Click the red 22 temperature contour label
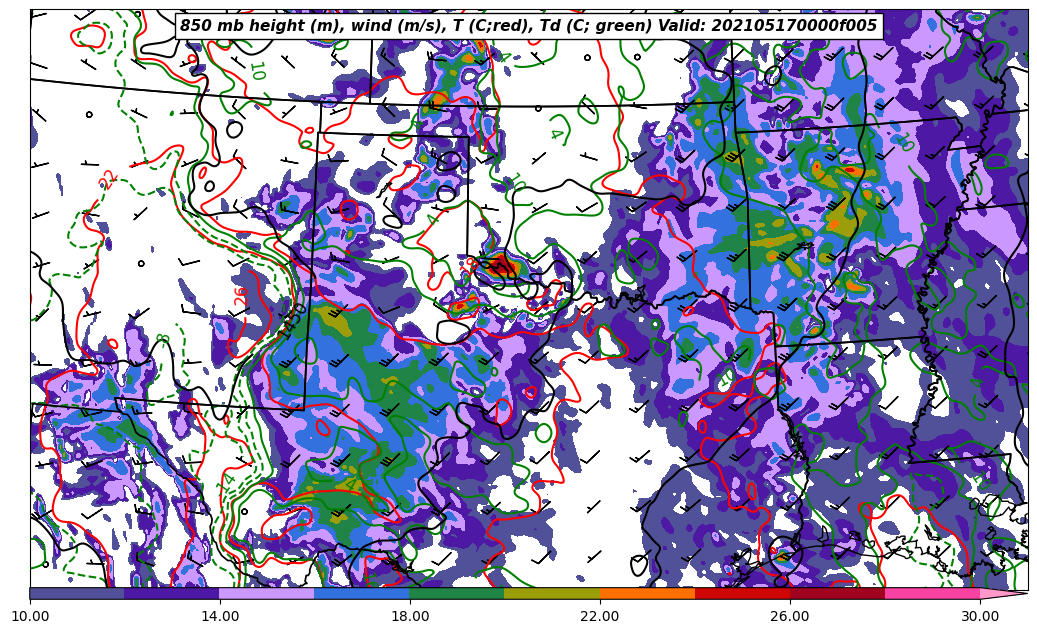 click(108, 180)
